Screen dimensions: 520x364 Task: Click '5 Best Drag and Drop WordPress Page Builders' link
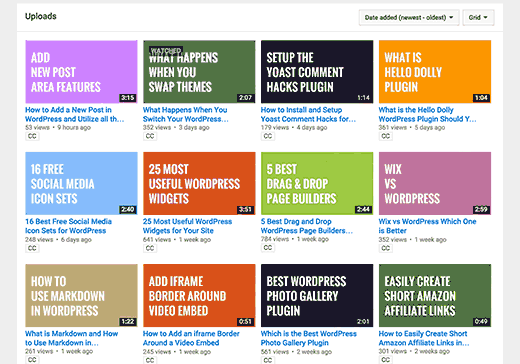coord(307,226)
